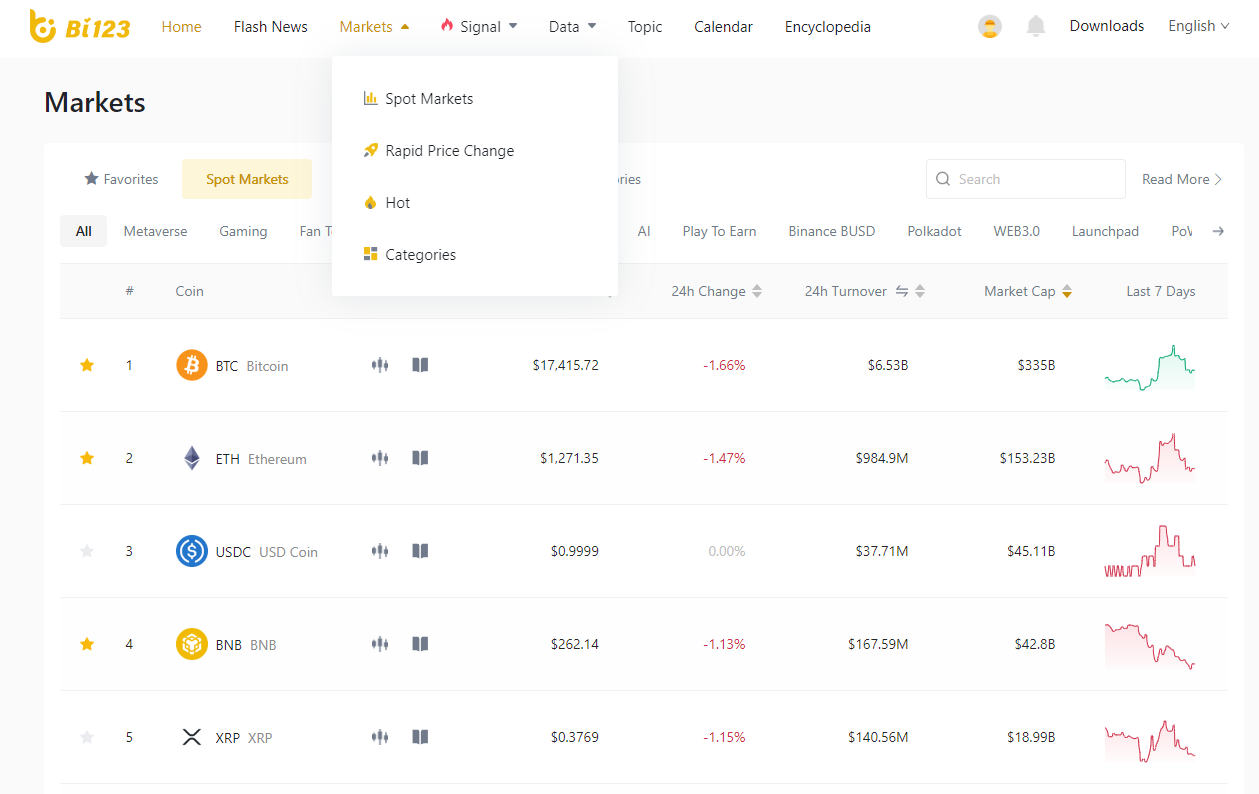Image resolution: width=1259 pixels, height=794 pixels.
Task: Click the magnifier icon in the search box
Action: click(x=943, y=179)
